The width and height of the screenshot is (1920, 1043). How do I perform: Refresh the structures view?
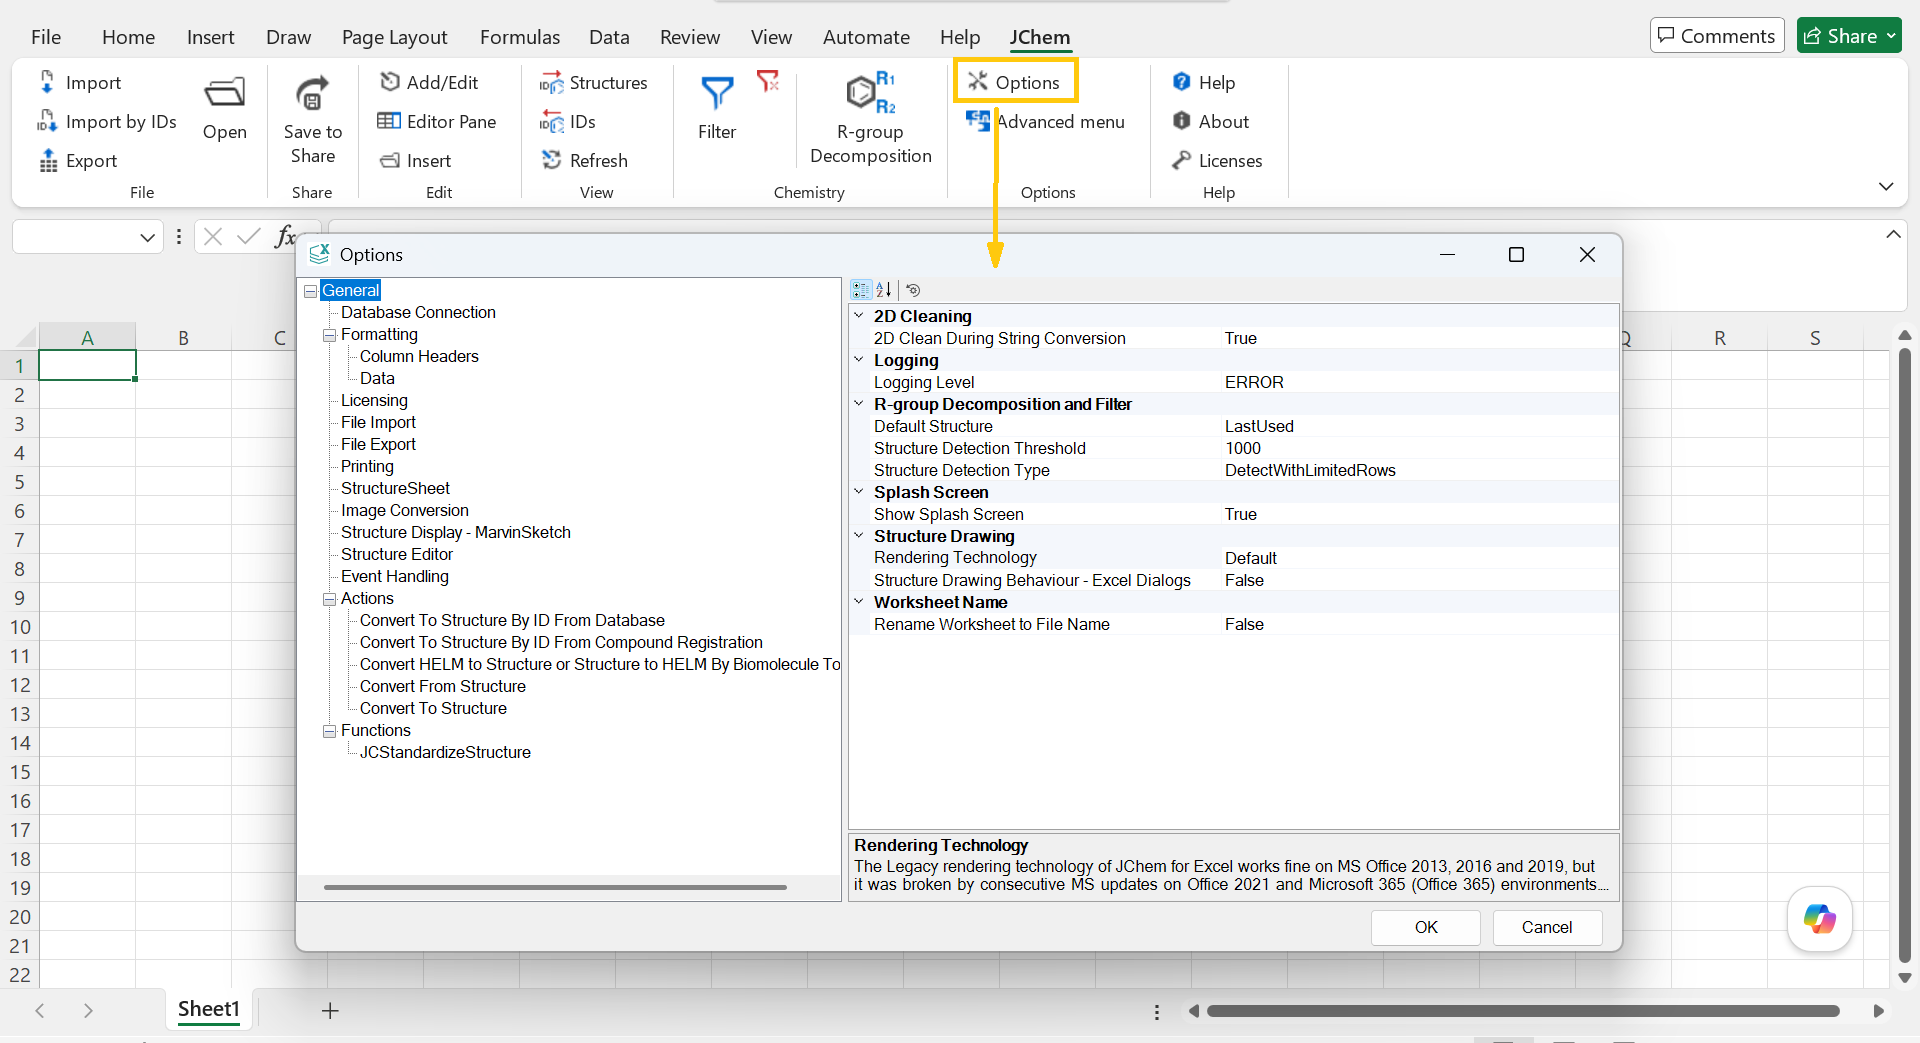(x=585, y=160)
